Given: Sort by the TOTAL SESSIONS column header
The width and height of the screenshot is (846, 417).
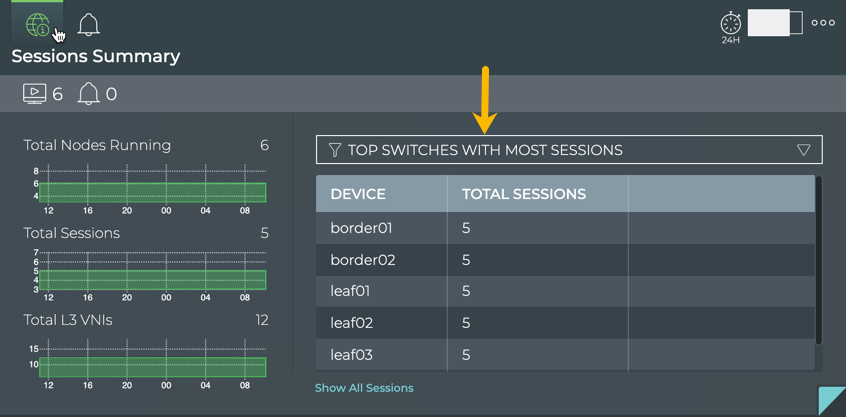Looking at the screenshot, I should click(x=523, y=194).
